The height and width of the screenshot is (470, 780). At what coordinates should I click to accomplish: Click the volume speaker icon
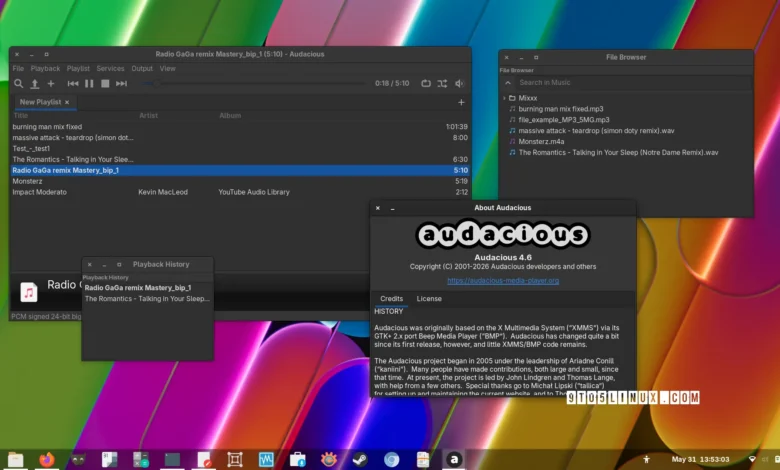459,84
